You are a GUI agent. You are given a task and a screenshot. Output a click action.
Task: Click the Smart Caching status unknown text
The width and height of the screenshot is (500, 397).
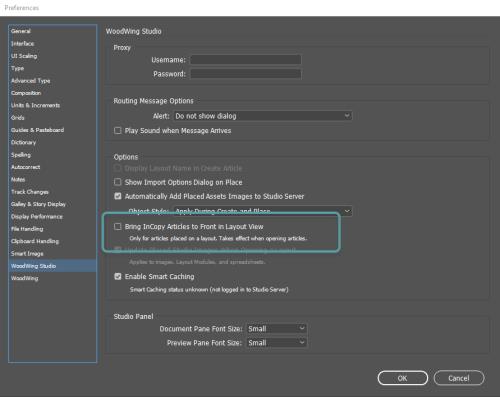point(209,290)
